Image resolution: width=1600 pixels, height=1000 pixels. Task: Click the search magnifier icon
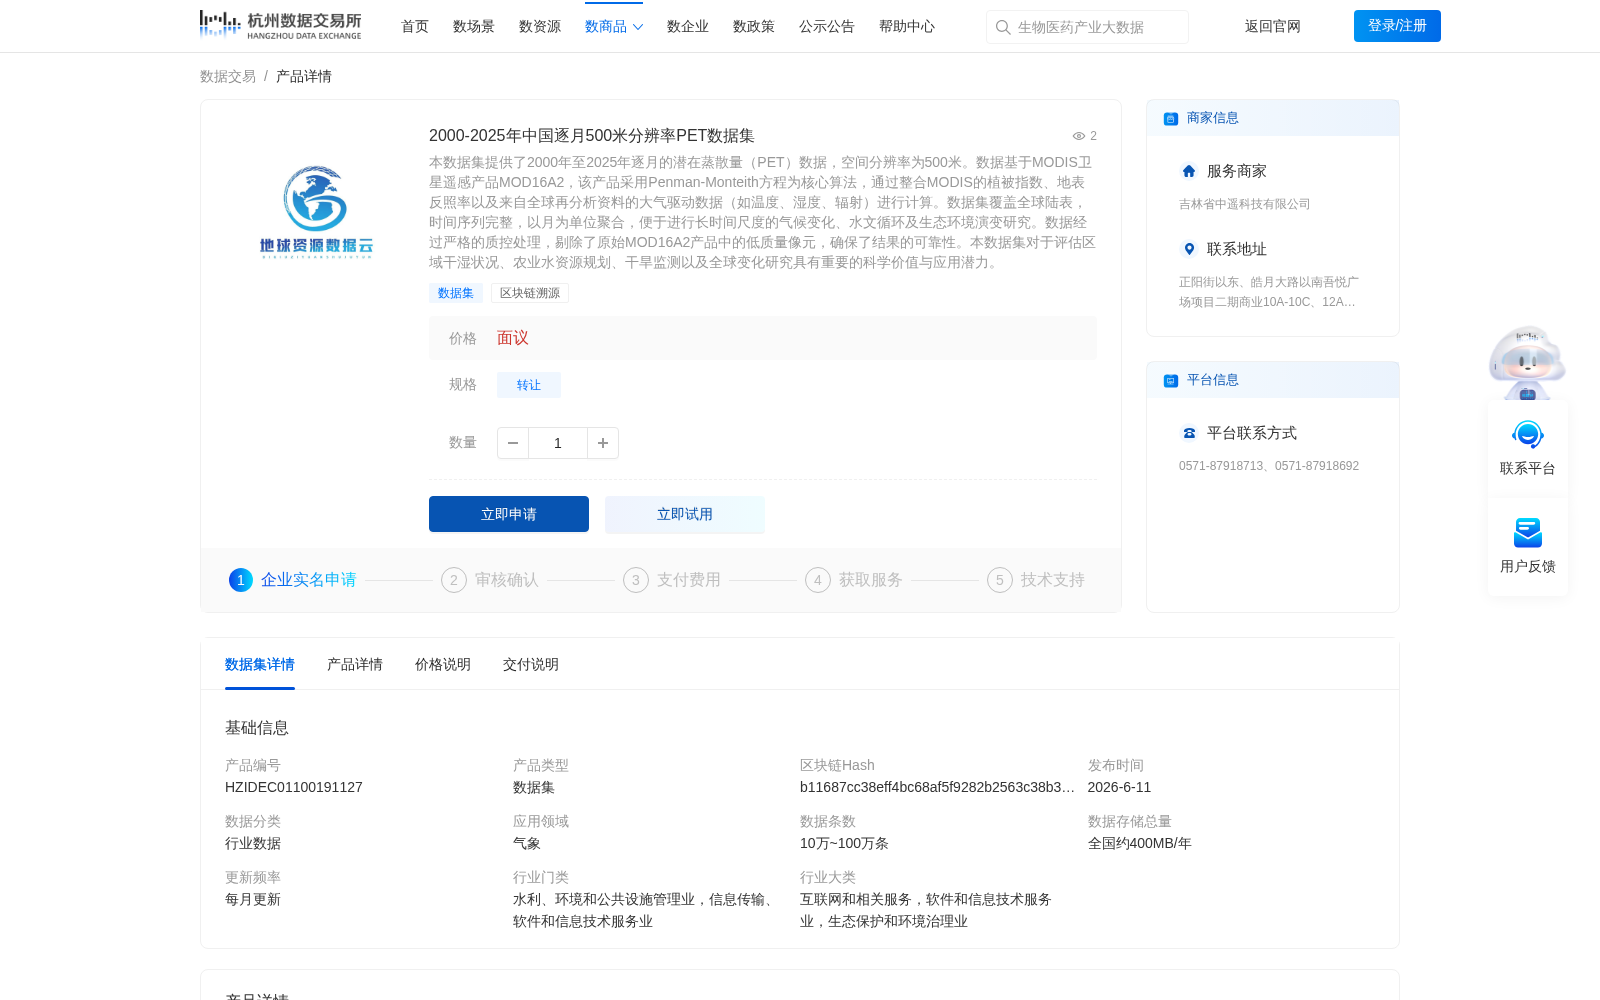1003,27
